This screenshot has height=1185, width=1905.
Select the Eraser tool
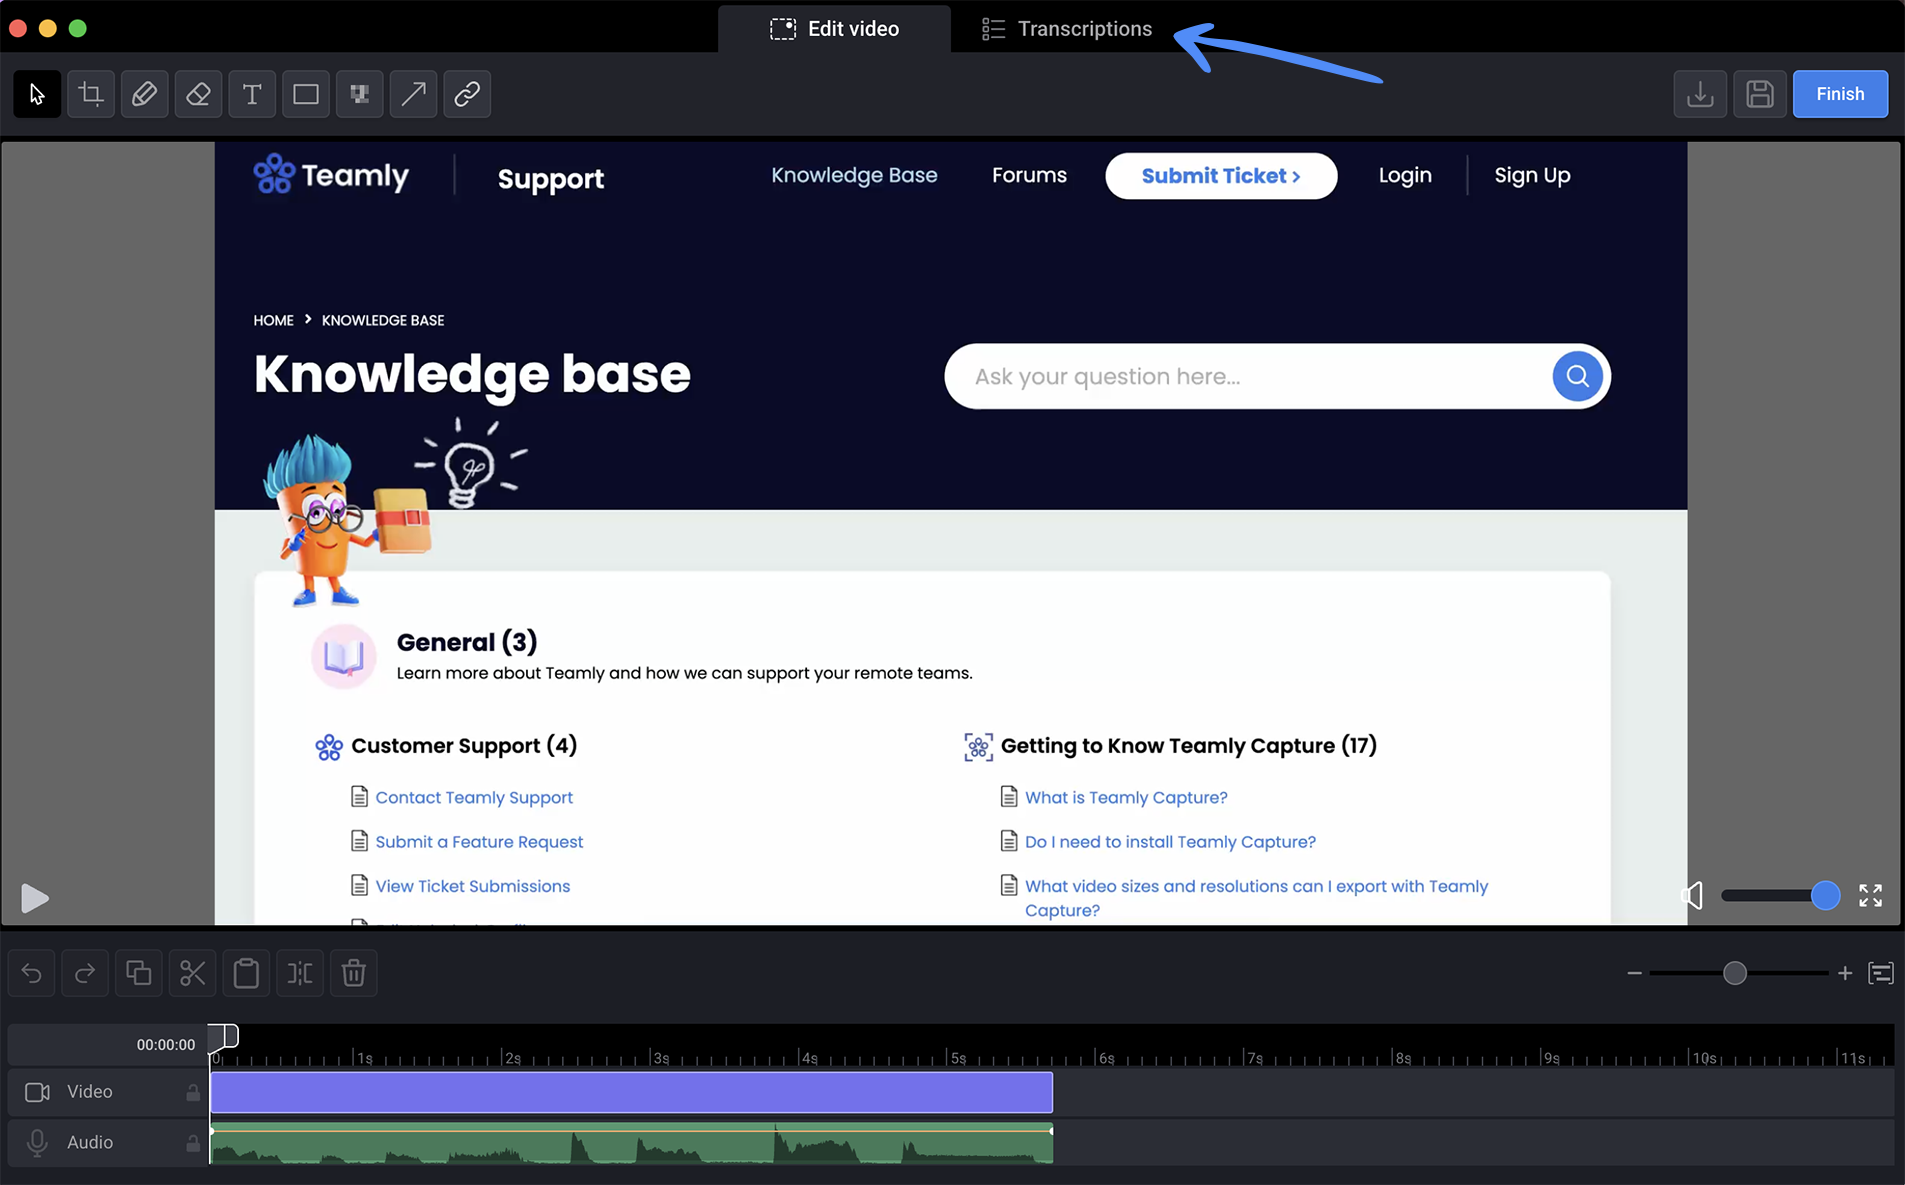click(198, 94)
